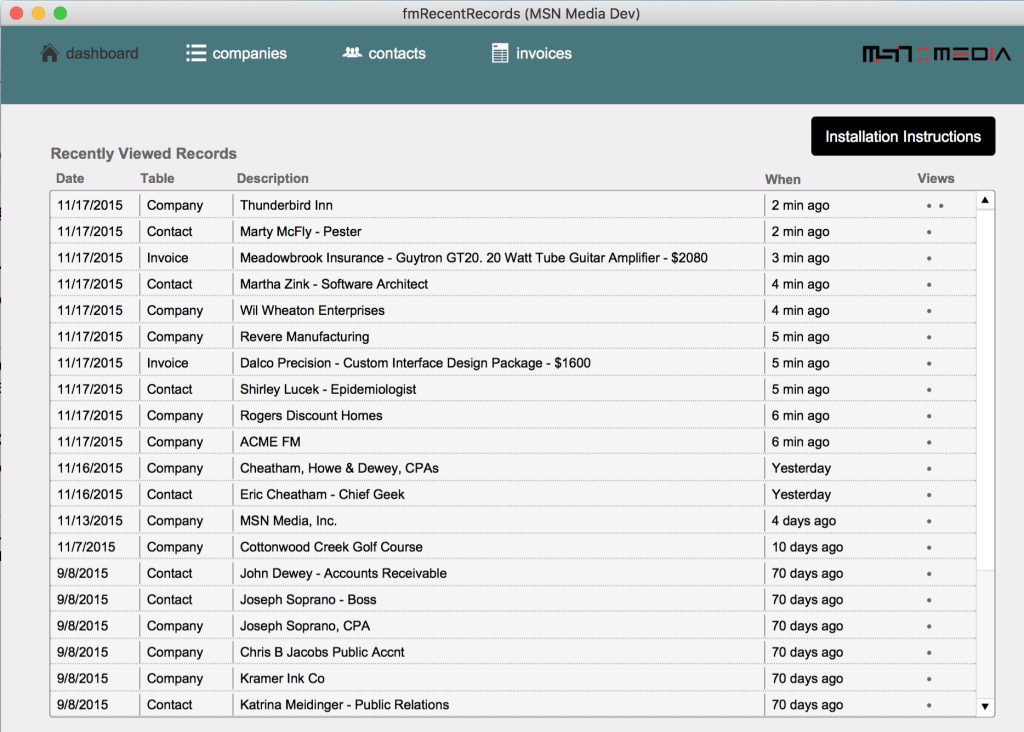Open Cottonwood Creek Golf Course
This screenshot has width=1024, height=732.
click(513, 547)
